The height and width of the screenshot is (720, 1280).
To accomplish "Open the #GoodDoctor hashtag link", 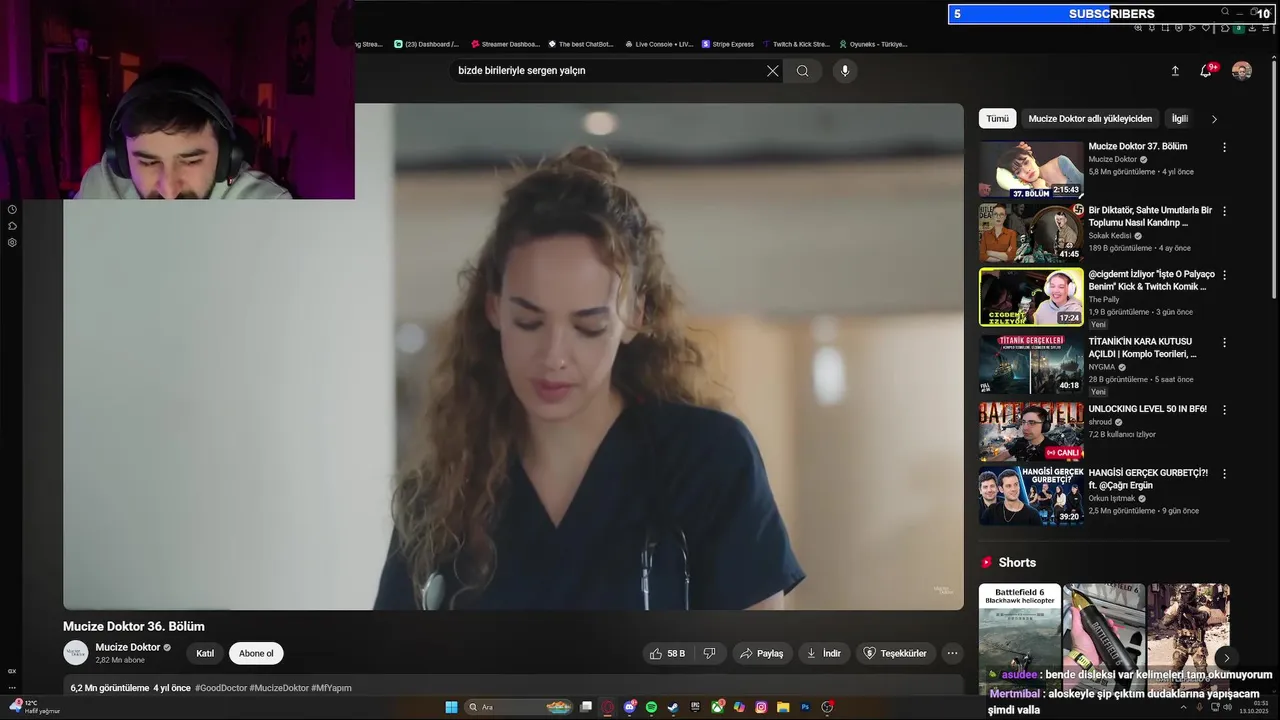I will (221, 688).
